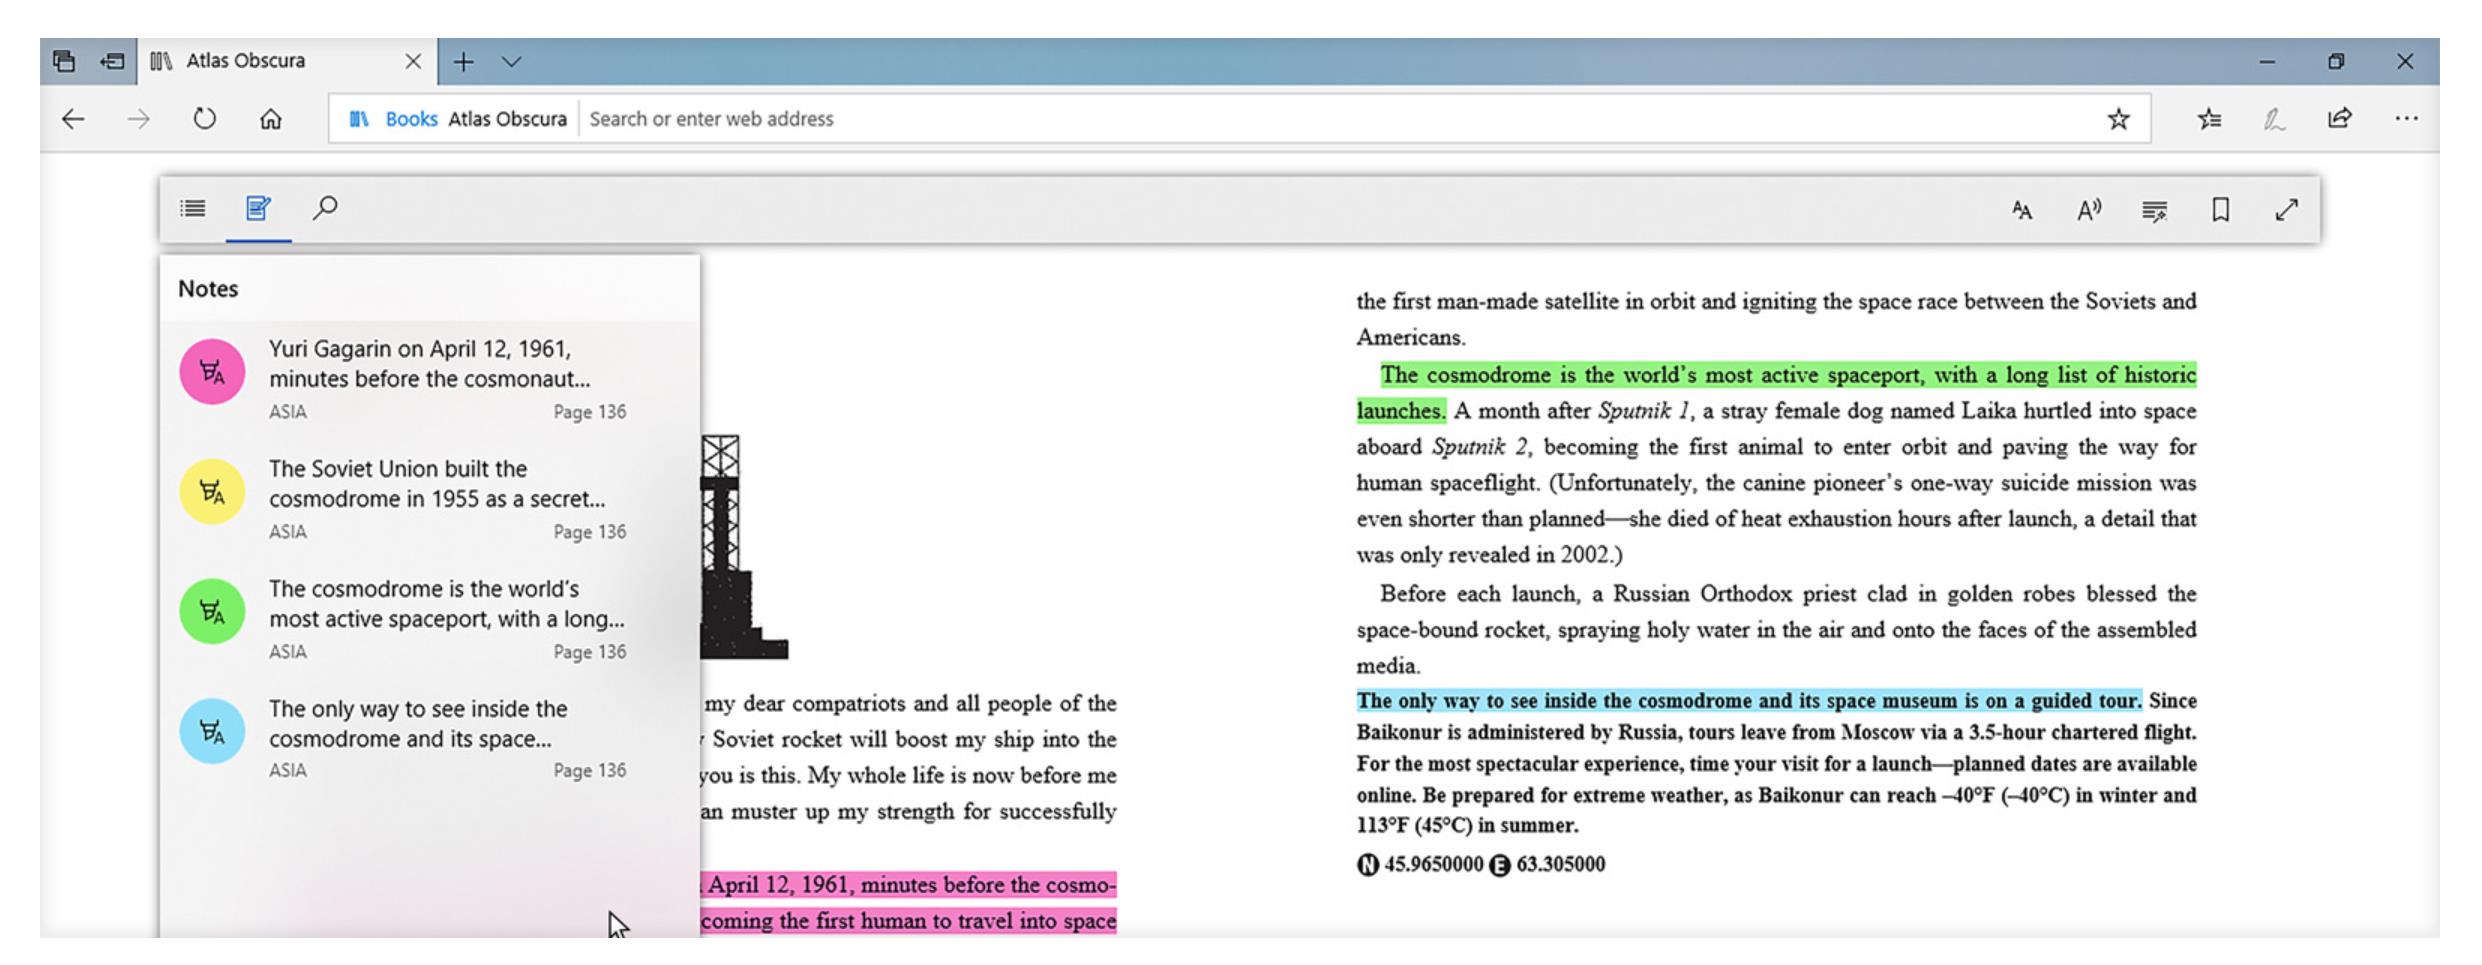Click the blue highlighted guided tour sentence

click(x=1749, y=701)
